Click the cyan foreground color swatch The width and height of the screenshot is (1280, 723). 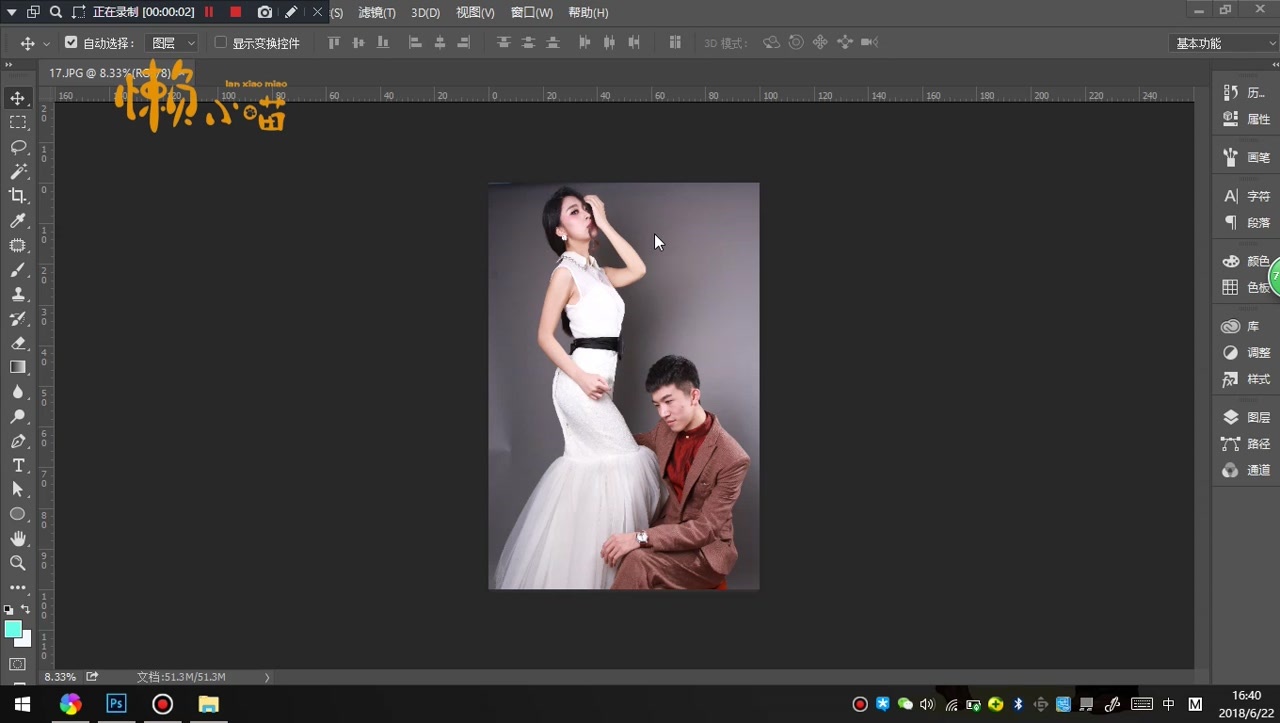(x=12, y=629)
